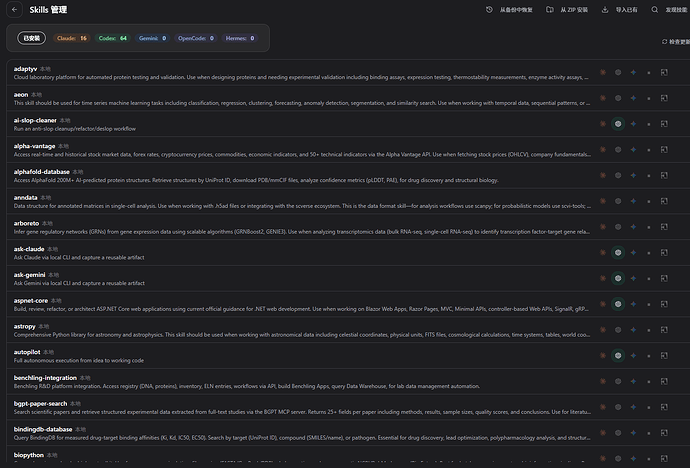Click the Gemini sparkle icon in the ask-gemini row
The height and width of the screenshot is (468, 690).
pos(633,278)
